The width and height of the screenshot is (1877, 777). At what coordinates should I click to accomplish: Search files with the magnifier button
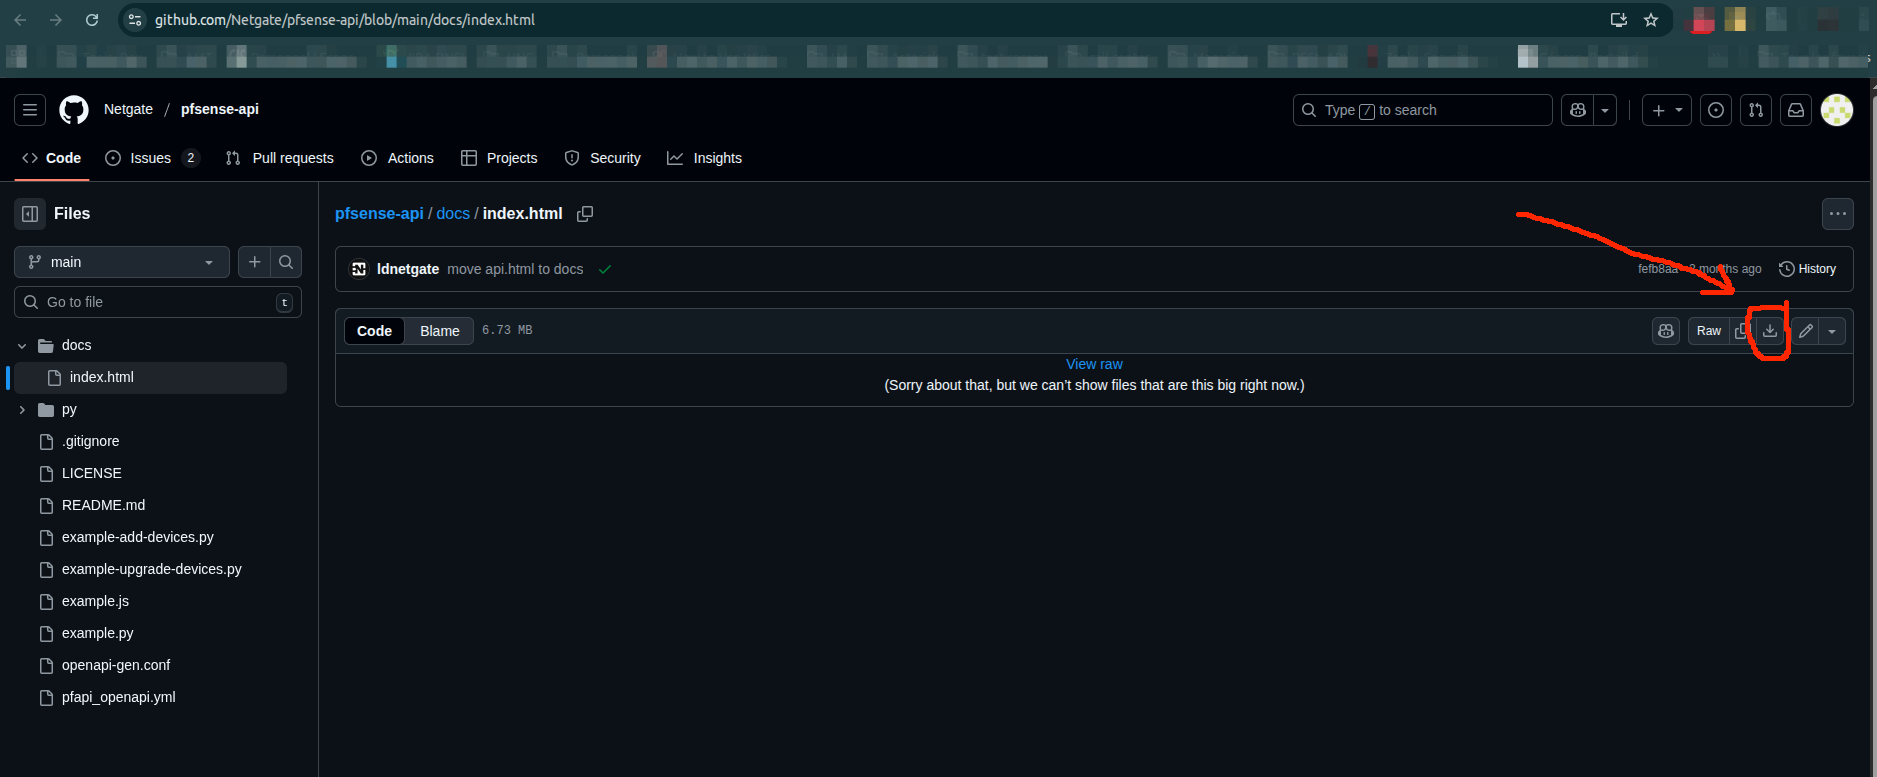(x=286, y=262)
